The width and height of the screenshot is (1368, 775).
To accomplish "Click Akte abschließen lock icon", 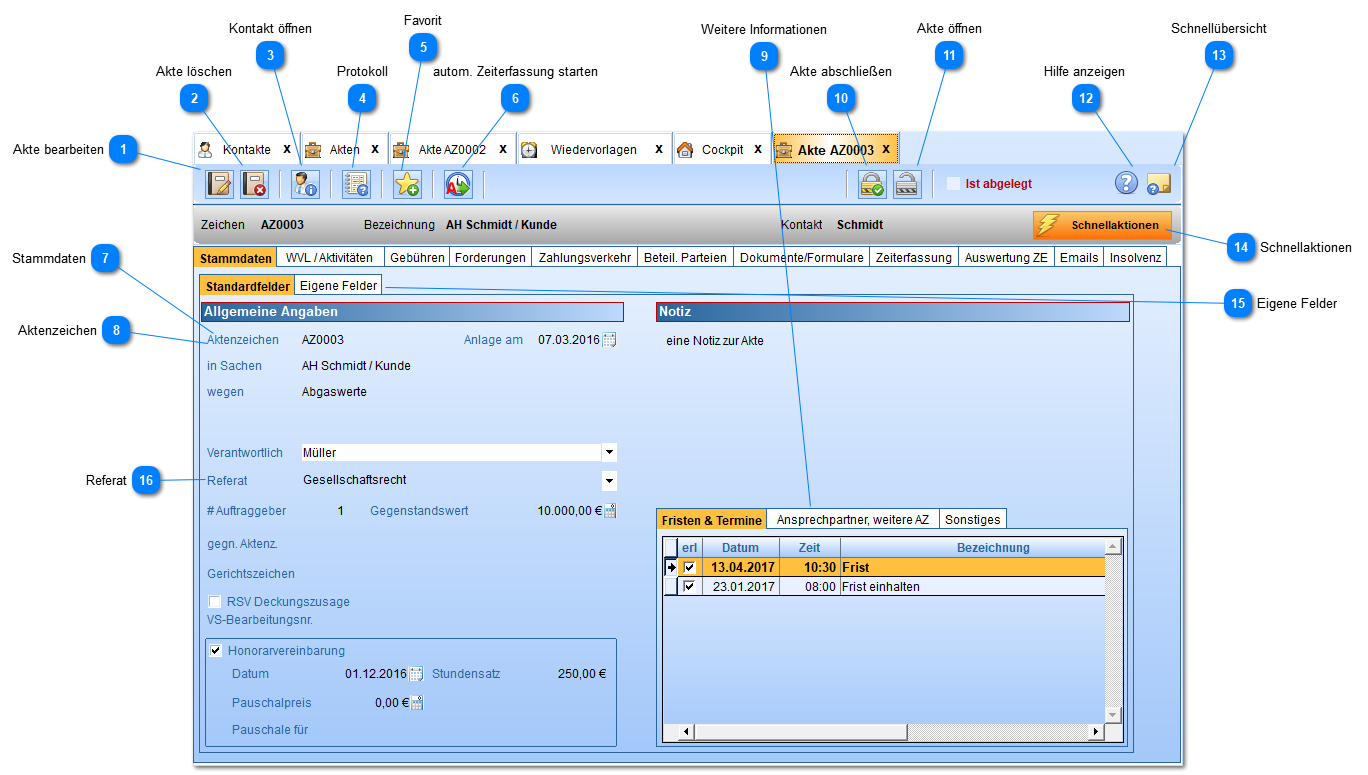I will click(x=872, y=184).
